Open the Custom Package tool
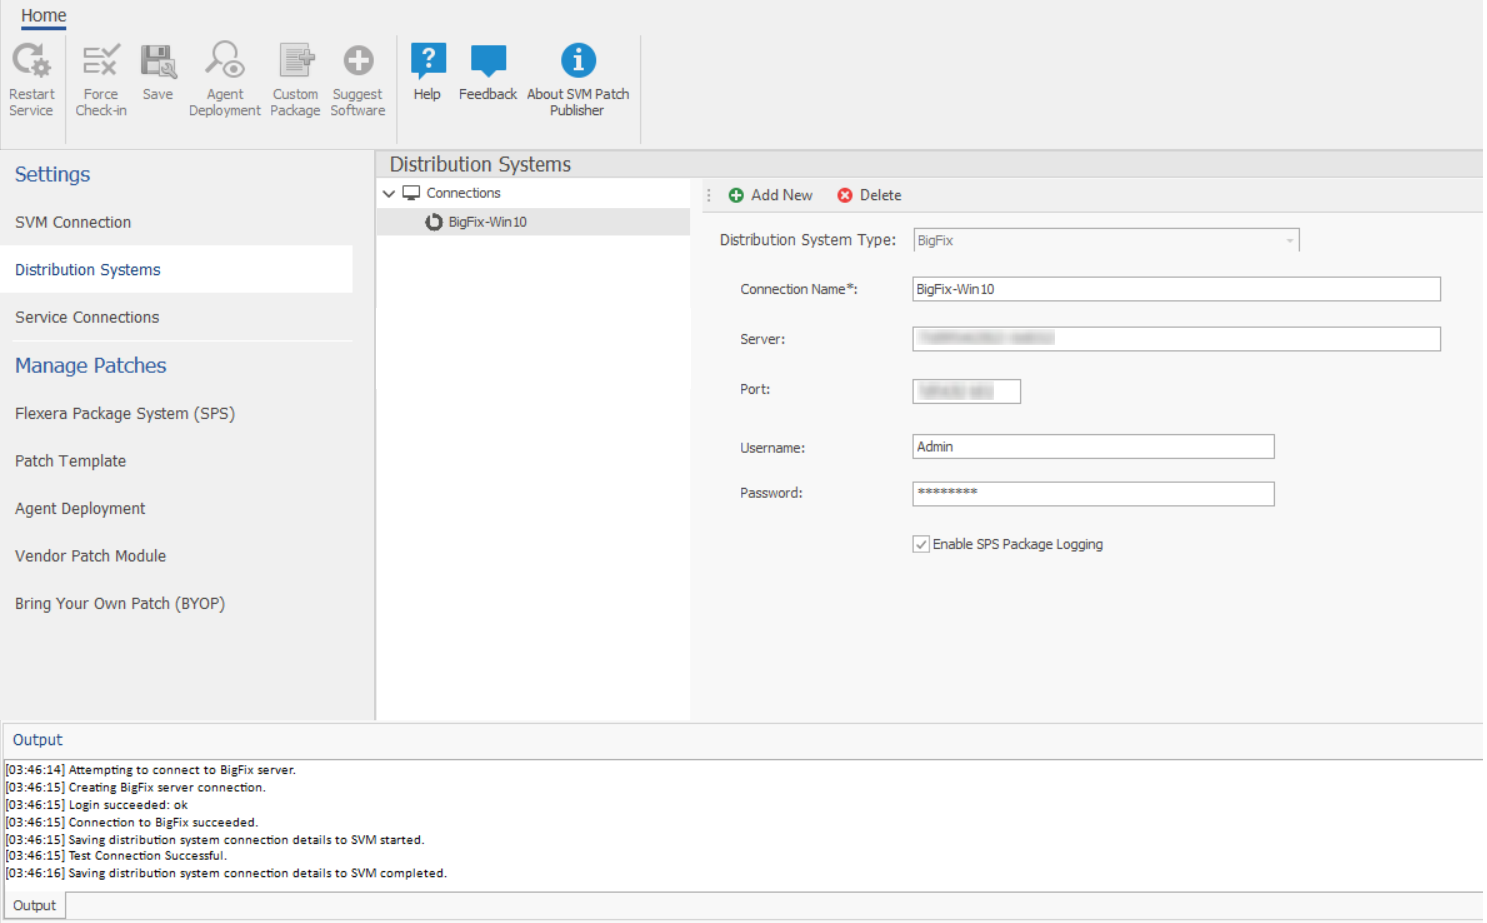The height and width of the screenshot is (923, 1487). coord(295,62)
